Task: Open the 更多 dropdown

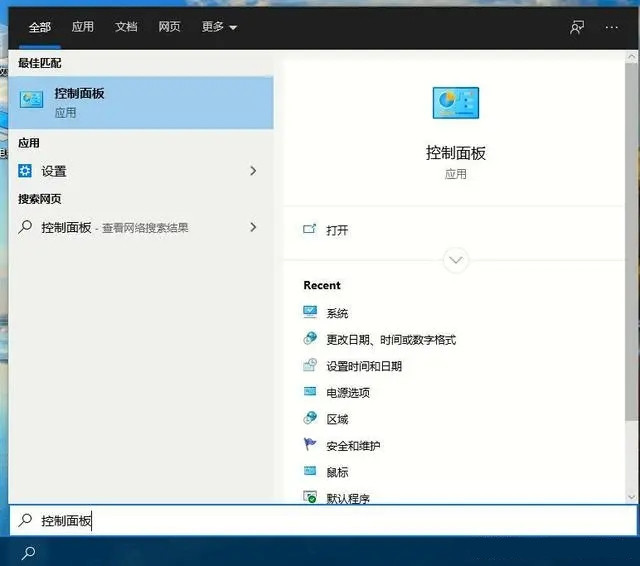Action: click(x=219, y=27)
